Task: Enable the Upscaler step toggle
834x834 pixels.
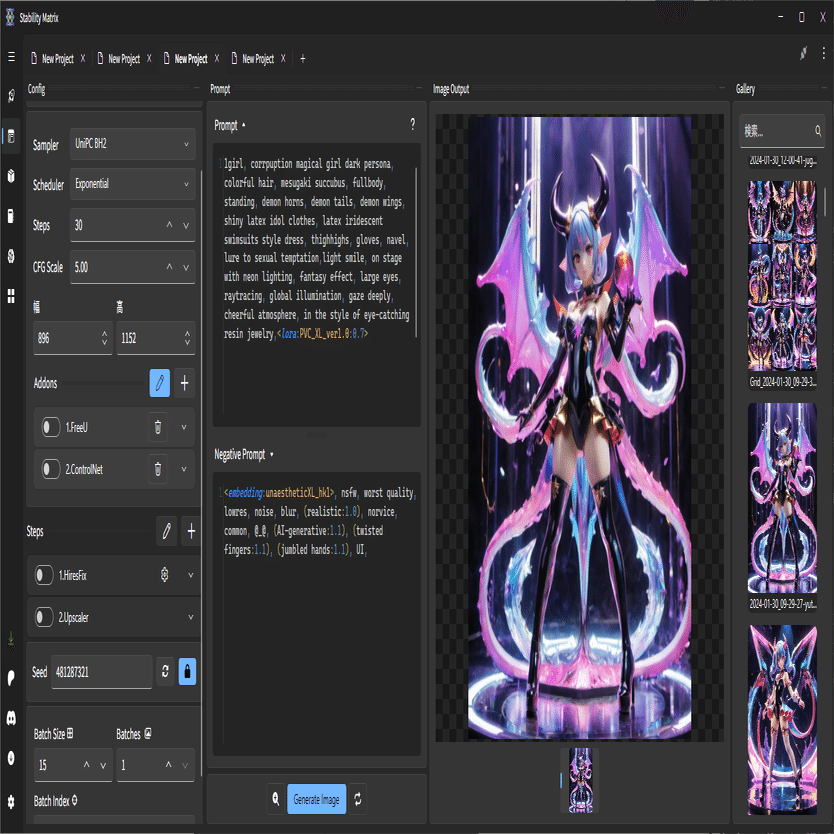Action: coord(44,617)
